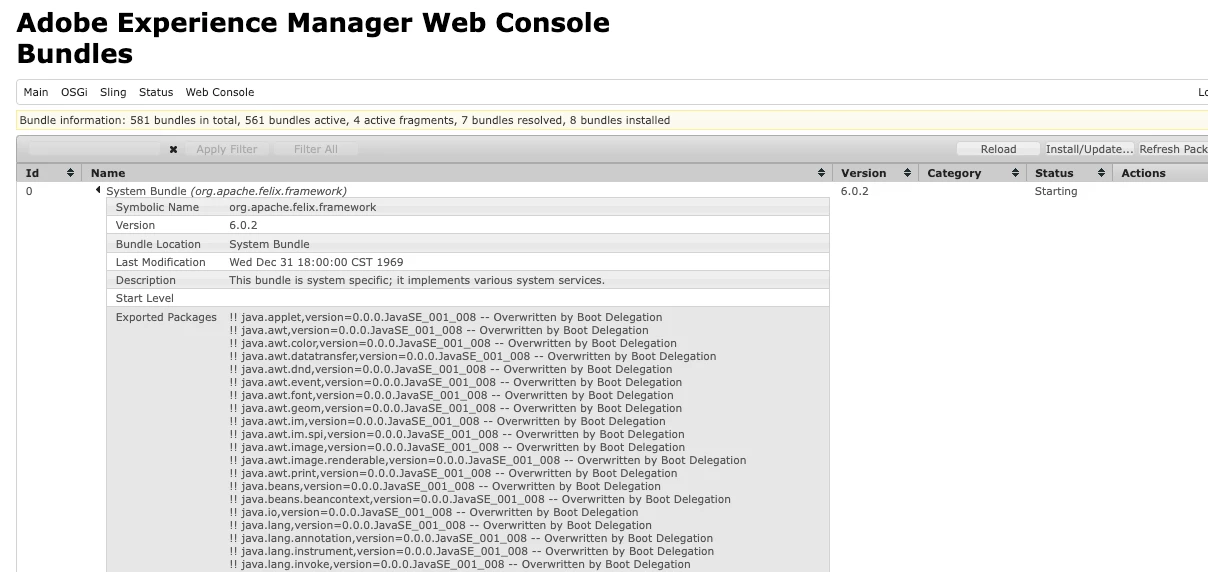The width and height of the screenshot is (1208, 572).
Task: Open the Web Console menu
Action: click(220, 92)
